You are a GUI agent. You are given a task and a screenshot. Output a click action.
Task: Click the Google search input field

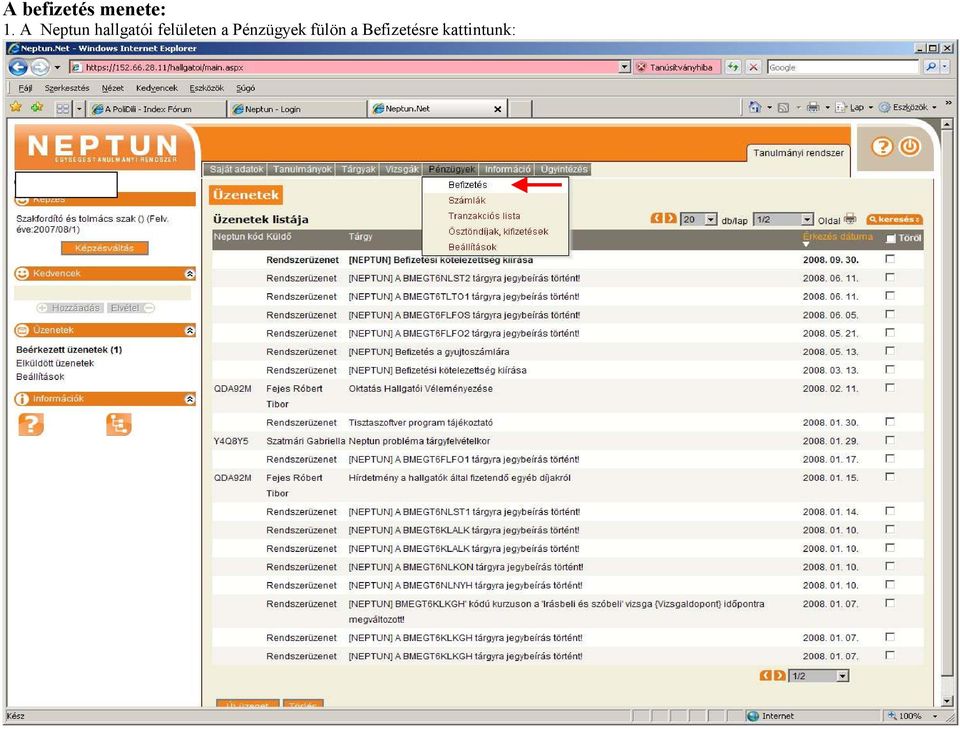[x=843, y=67]
